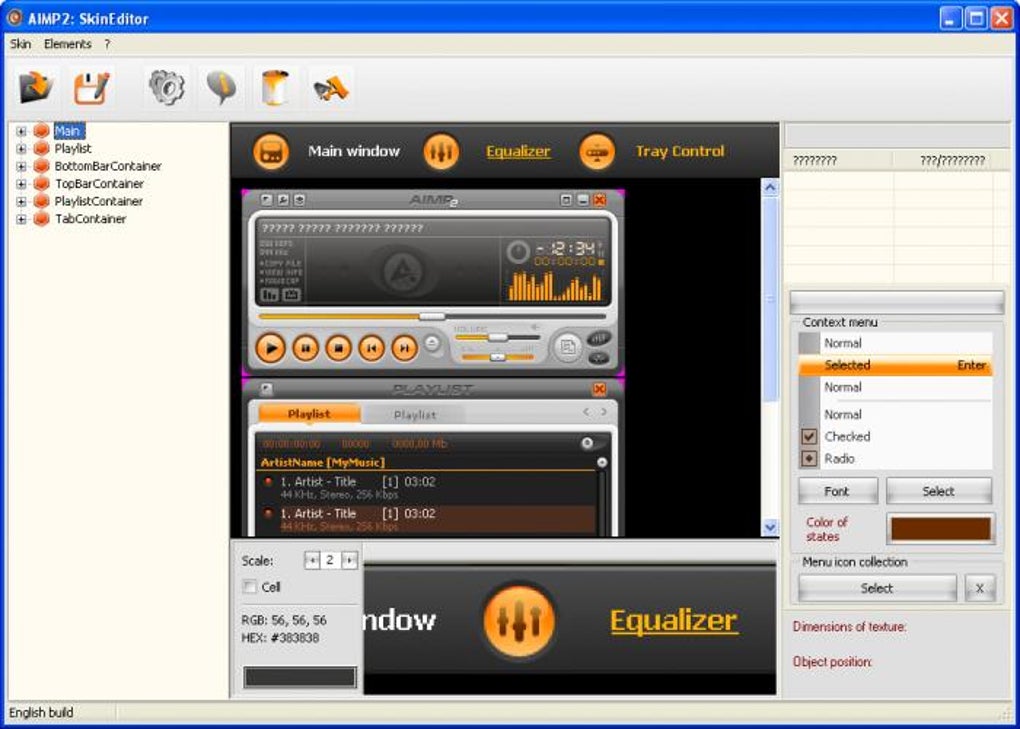Decrease the Scale value
The width and height of the screenshot is (1020, 729).
[312, 560]
